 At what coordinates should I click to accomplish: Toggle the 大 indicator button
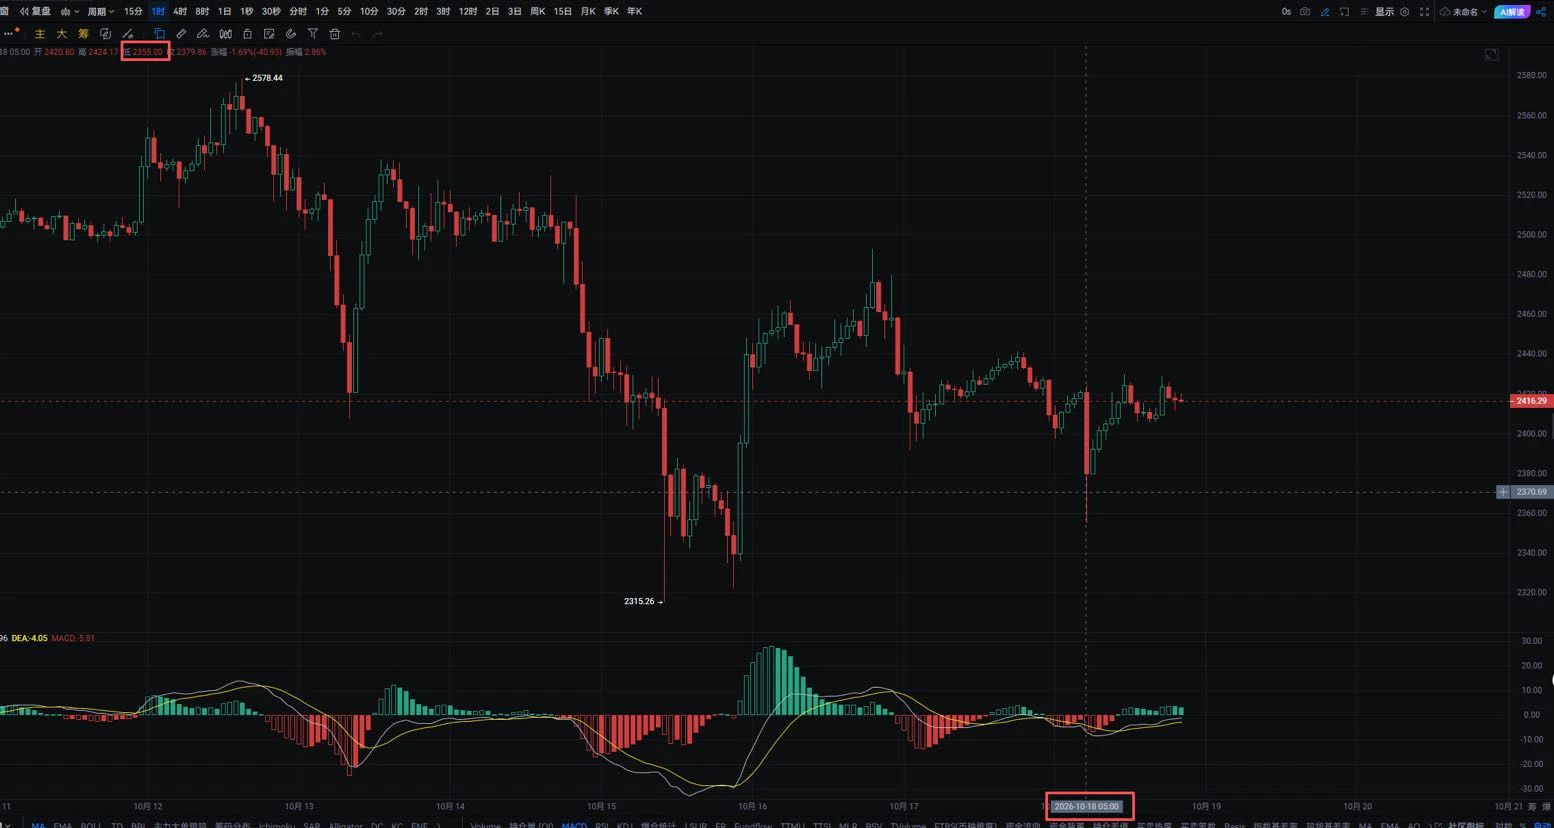[61, 34]
